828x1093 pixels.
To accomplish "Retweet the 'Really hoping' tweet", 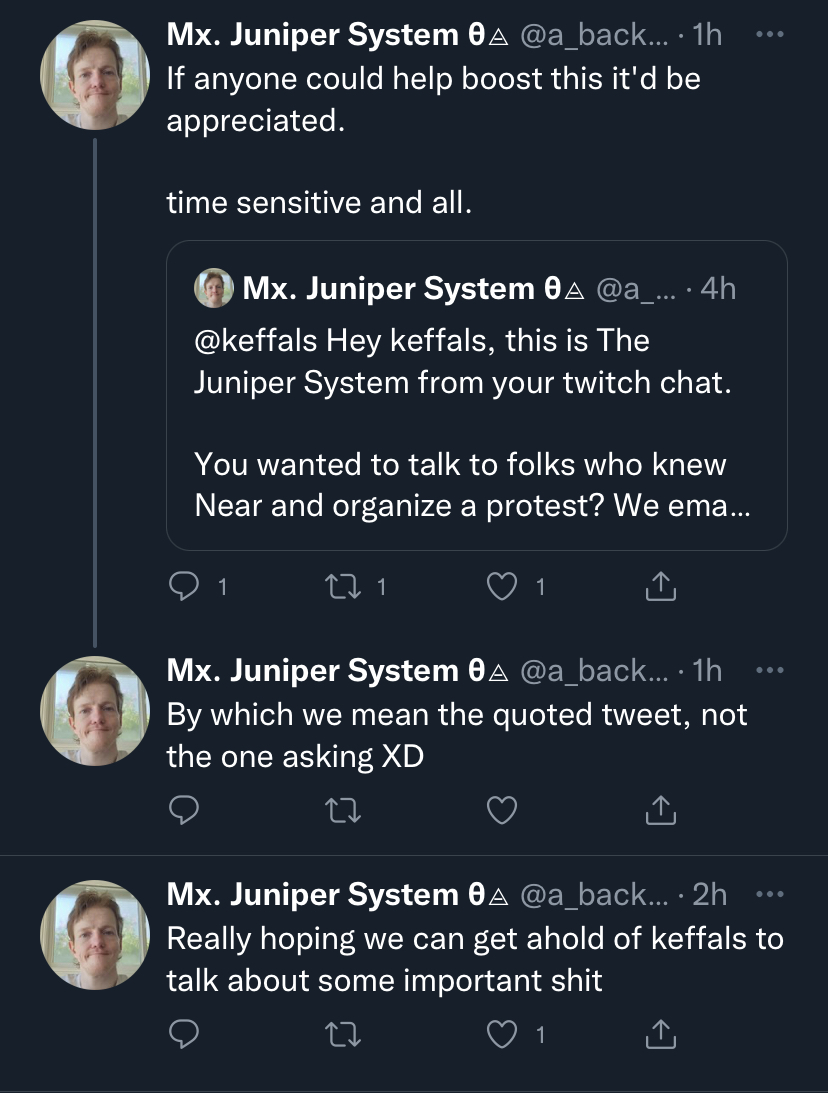I will [x=344, y=1034].
